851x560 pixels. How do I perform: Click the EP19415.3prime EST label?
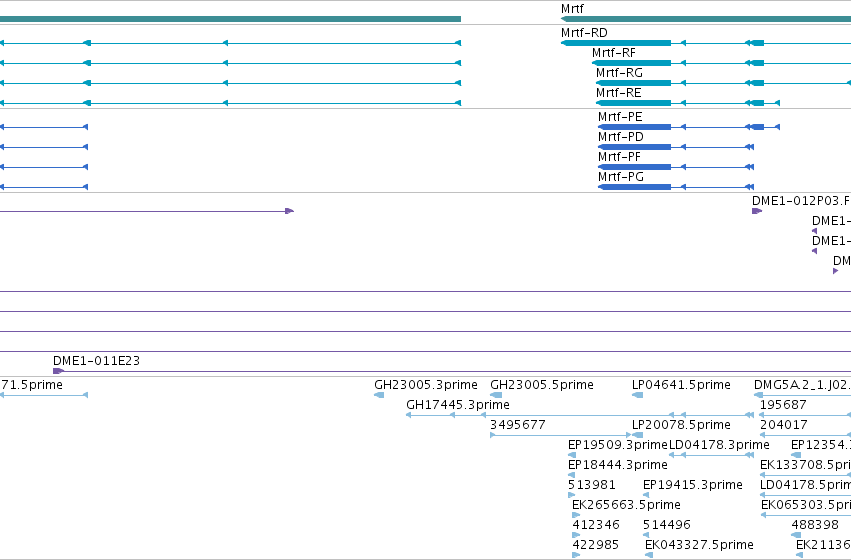click(693, 485)
